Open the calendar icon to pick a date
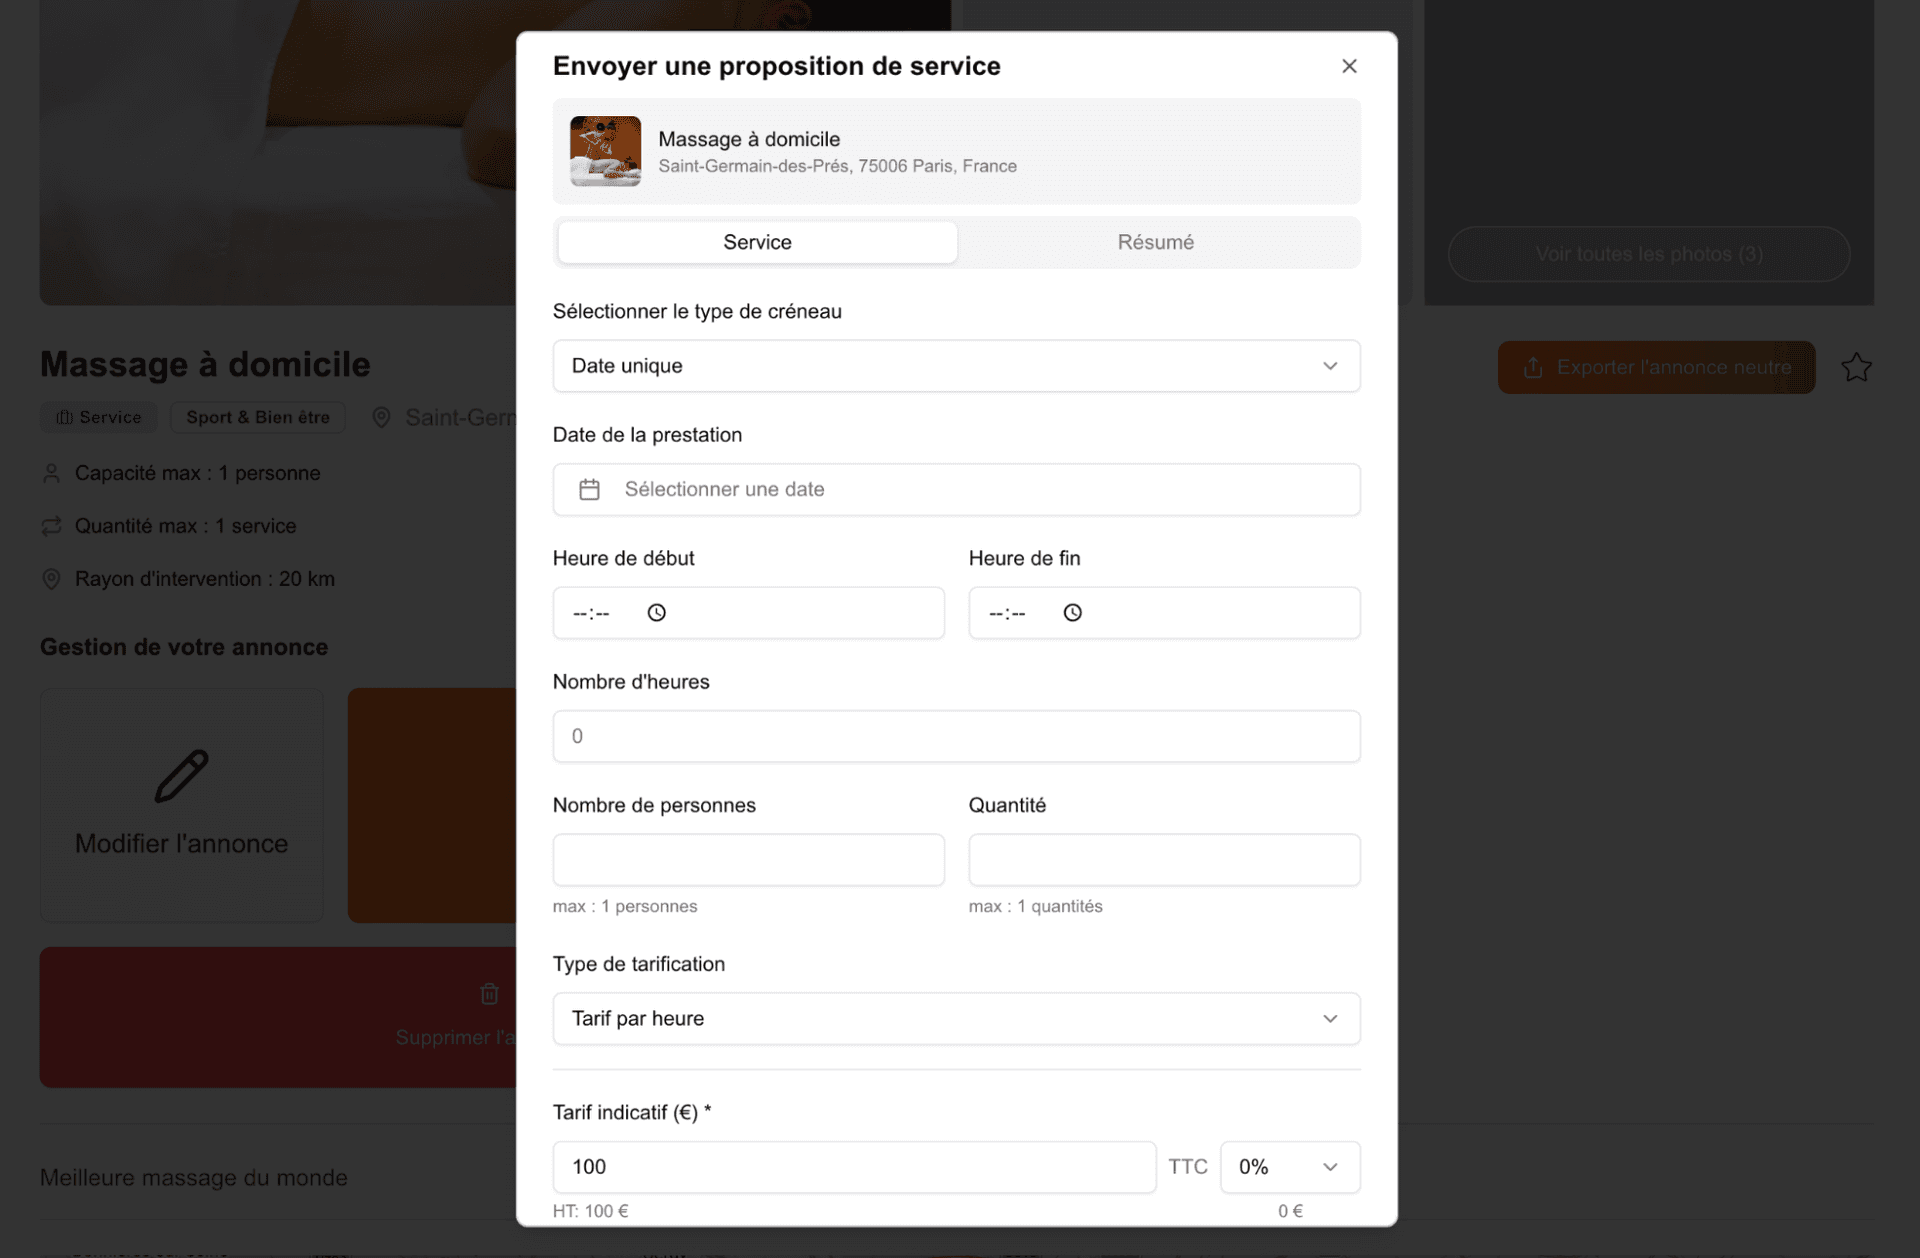Viewport: 1920px width, 1258px height. (589, 489)
